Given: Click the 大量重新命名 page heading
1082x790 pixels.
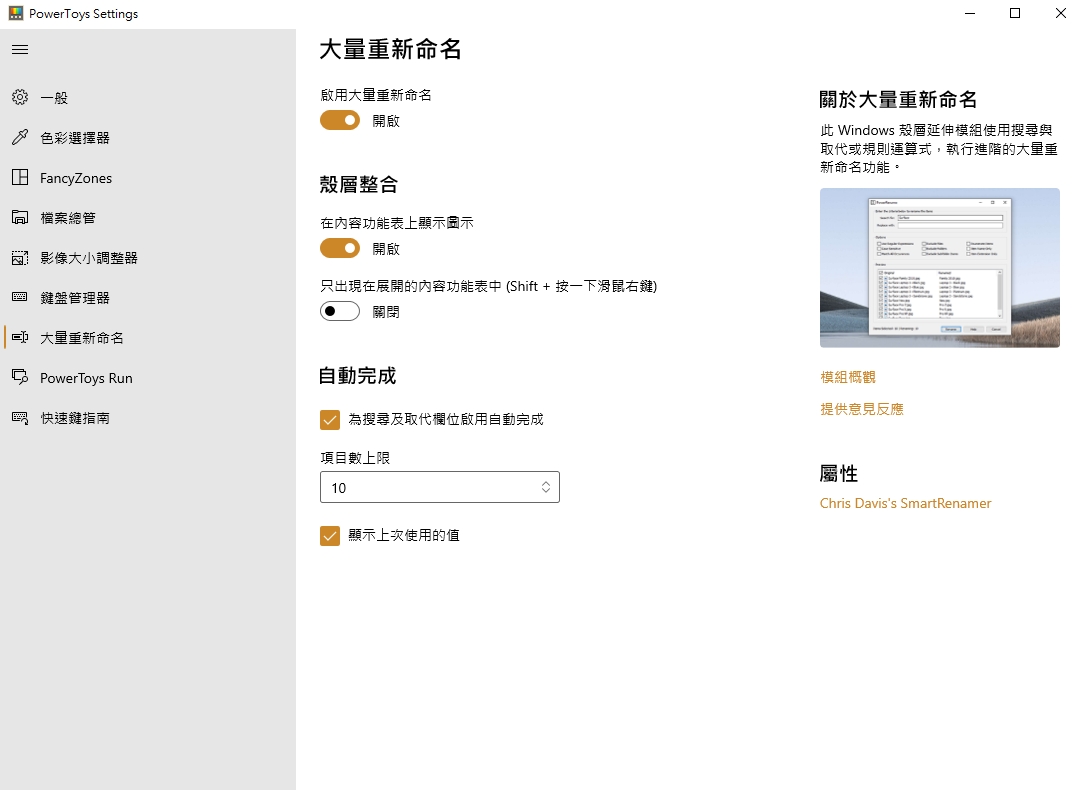Looking at the screenshot, I should point(390,50).
